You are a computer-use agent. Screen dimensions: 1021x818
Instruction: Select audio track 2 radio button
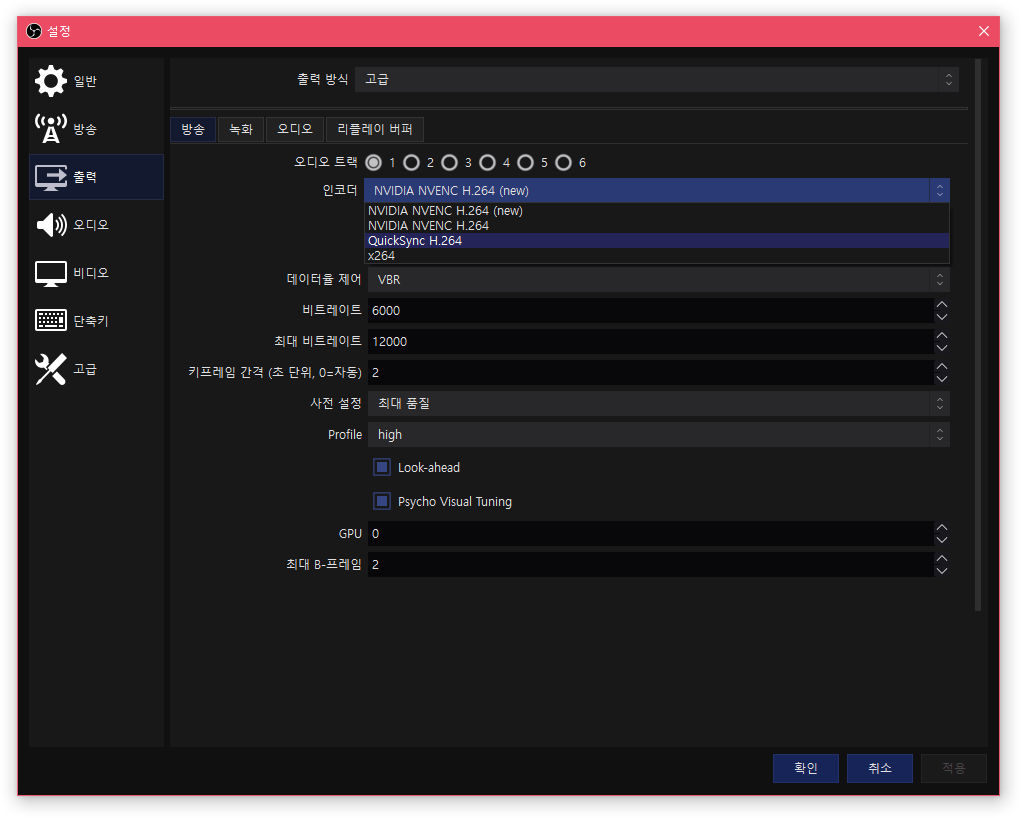tap(412, 162)
